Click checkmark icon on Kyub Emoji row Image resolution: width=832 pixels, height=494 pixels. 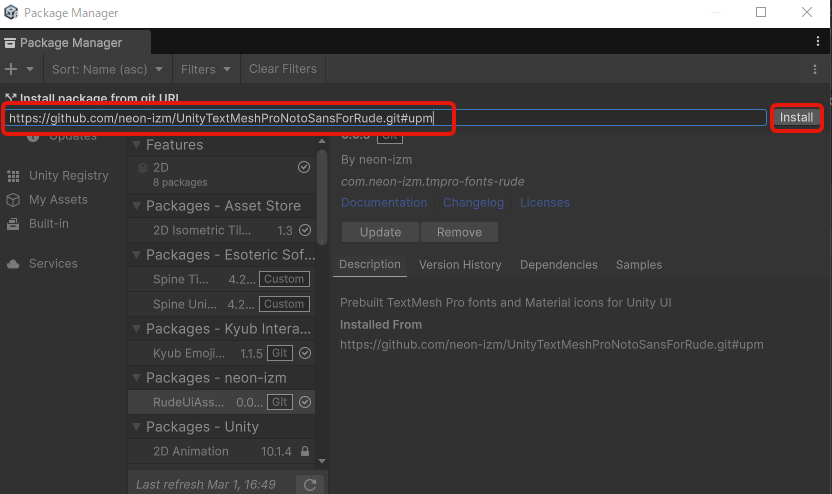(305, 353)
